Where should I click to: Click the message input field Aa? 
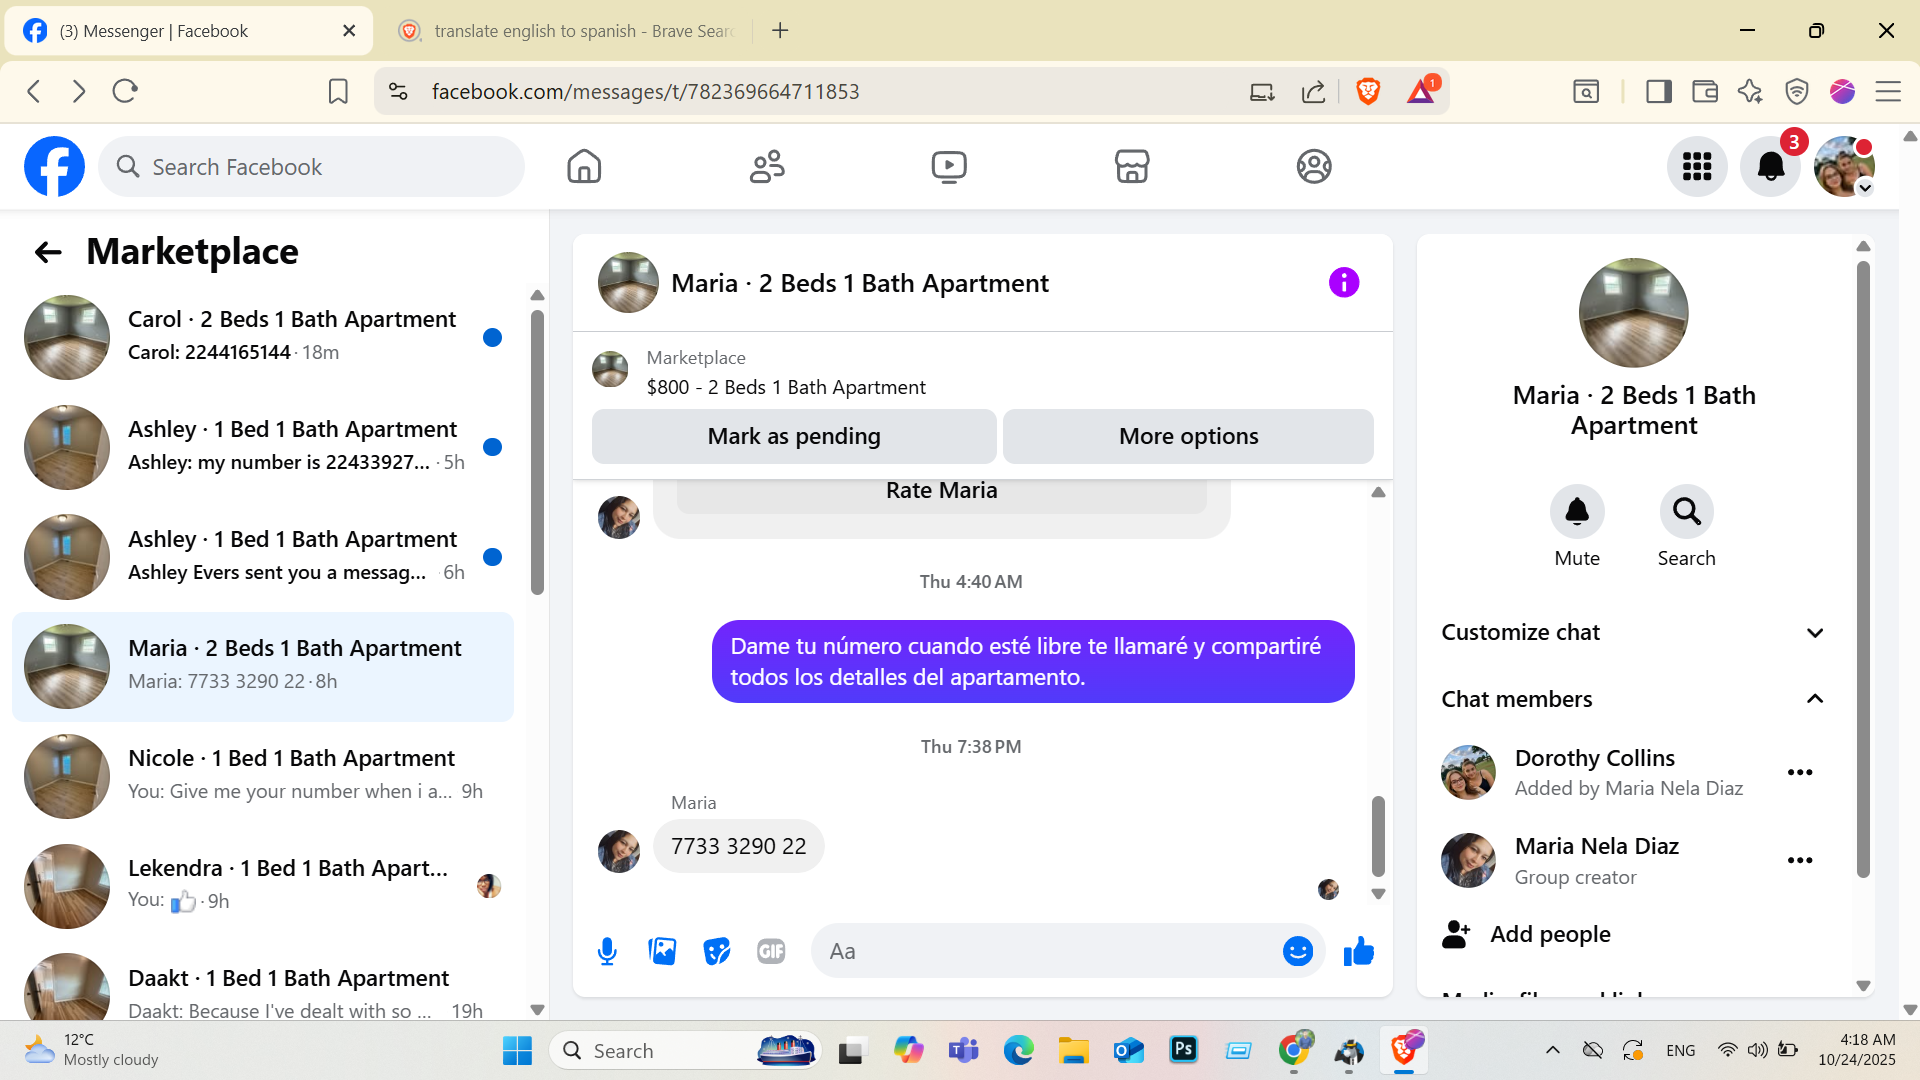[x=1045, y=951]
